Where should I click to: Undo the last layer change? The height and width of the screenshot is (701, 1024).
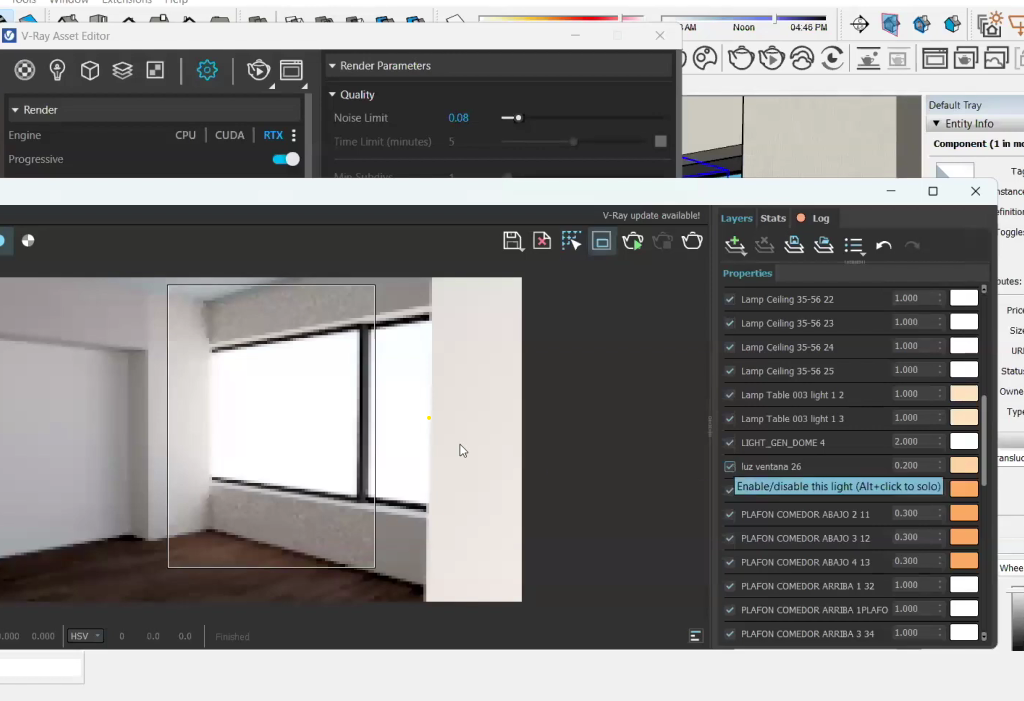tap(884, 246)
